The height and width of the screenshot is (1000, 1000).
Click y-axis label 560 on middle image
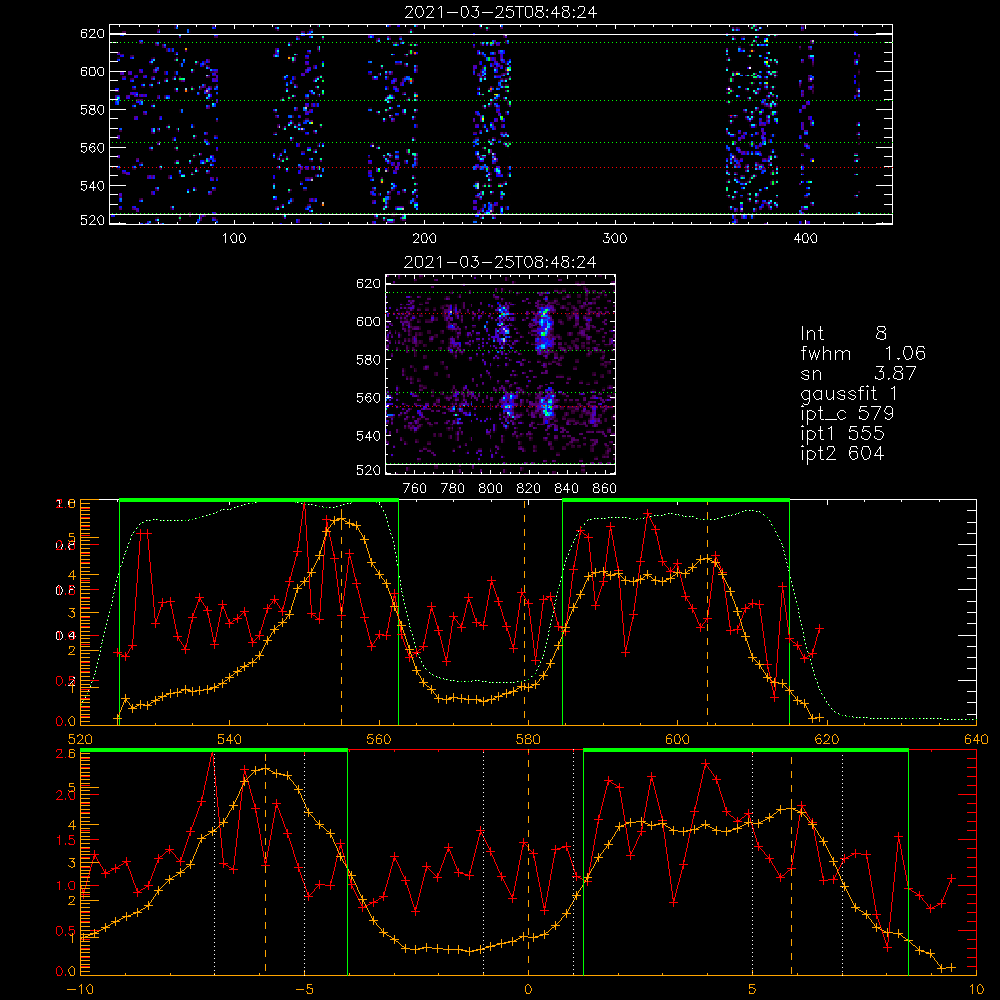point(368,398)
